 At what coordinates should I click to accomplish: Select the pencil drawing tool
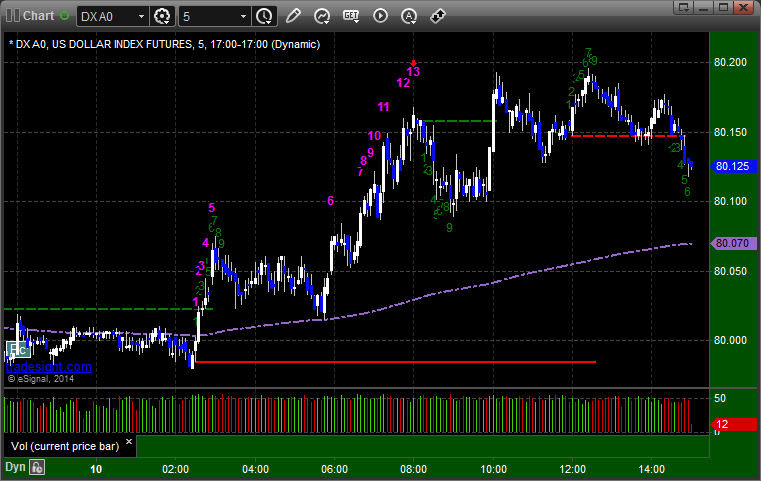(293, 16)
